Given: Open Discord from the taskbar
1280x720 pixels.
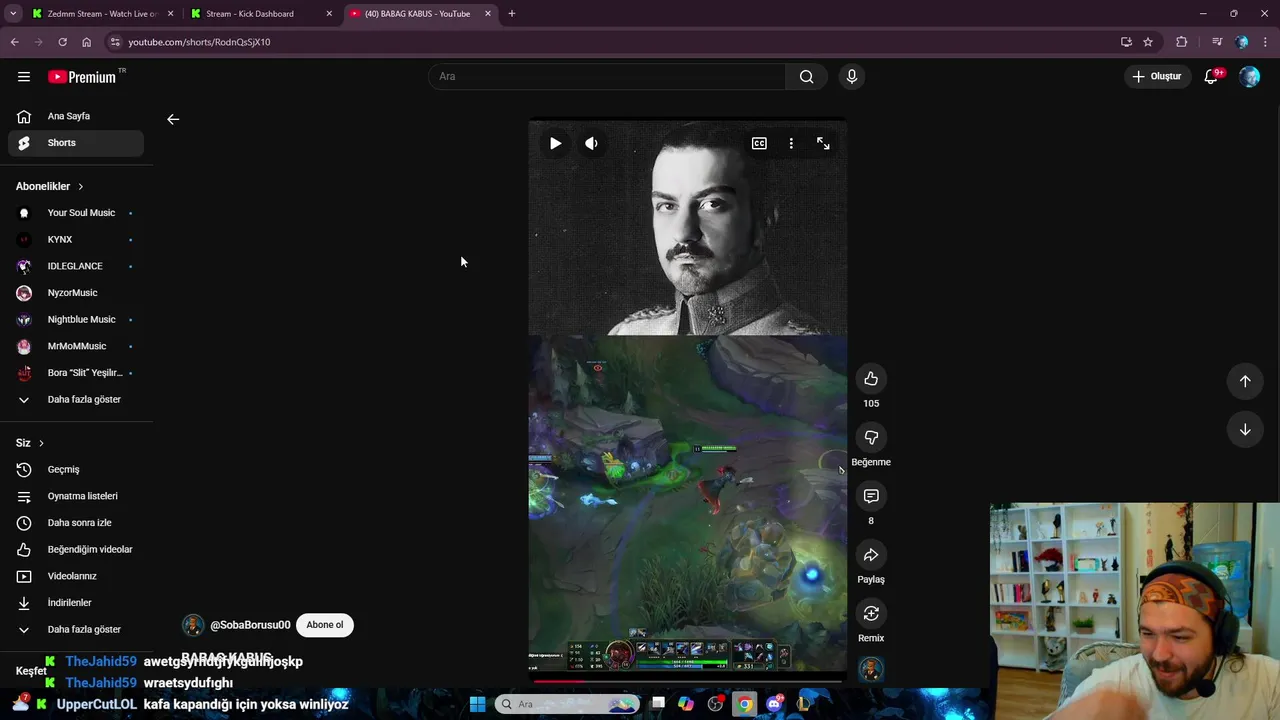Looking at the screenshot, I should (x=774, y=704).
